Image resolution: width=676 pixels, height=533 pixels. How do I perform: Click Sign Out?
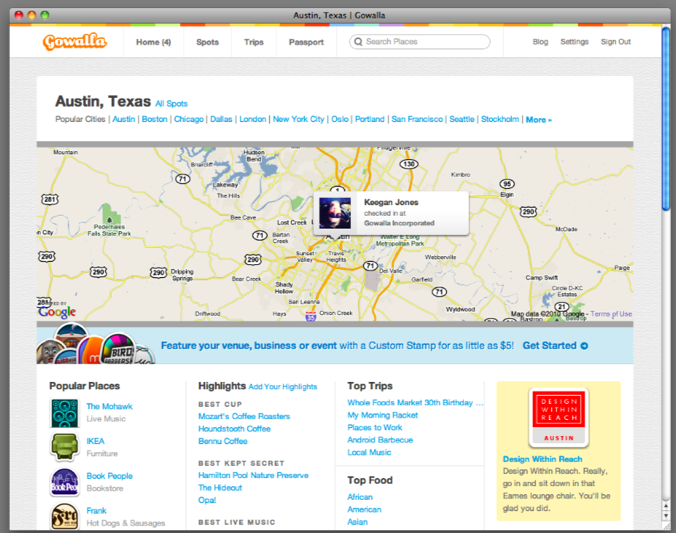616,42
